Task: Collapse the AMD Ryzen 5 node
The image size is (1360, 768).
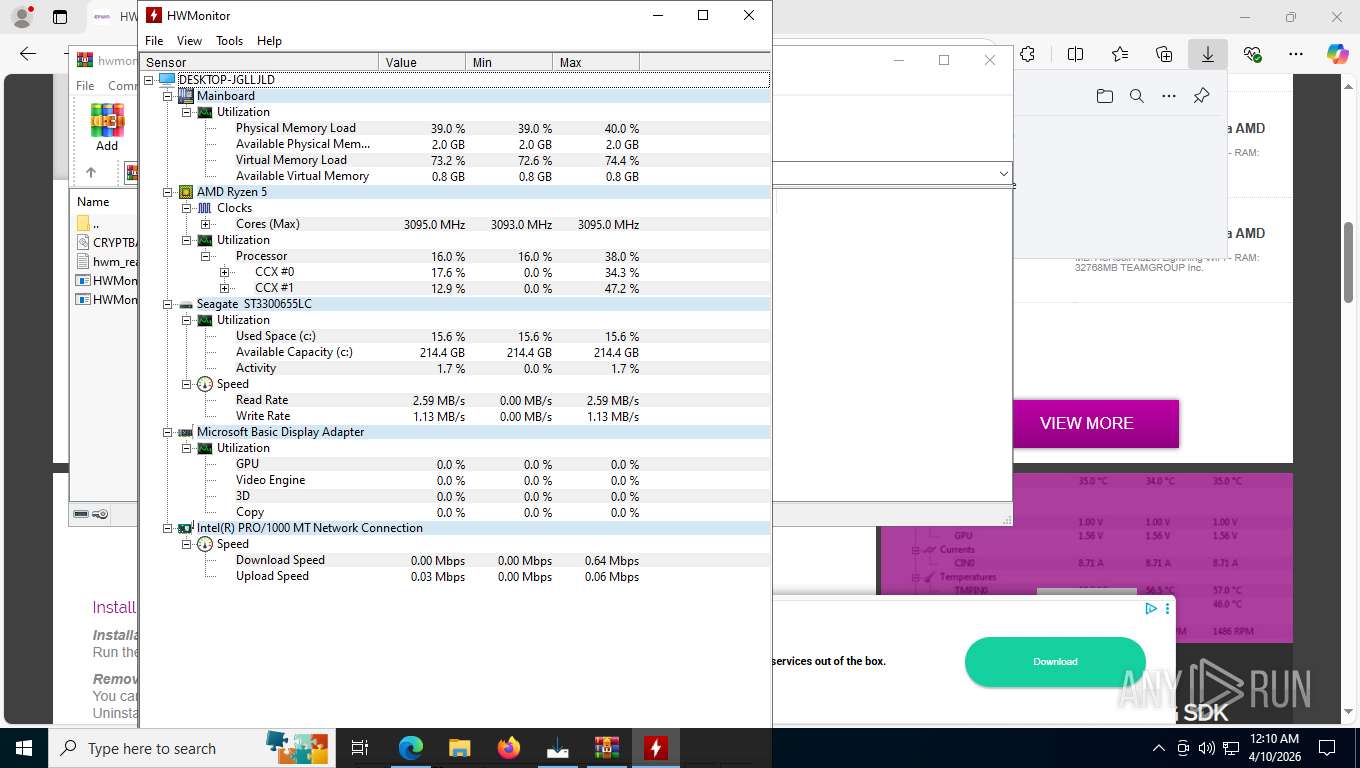Action: [168, 192]
